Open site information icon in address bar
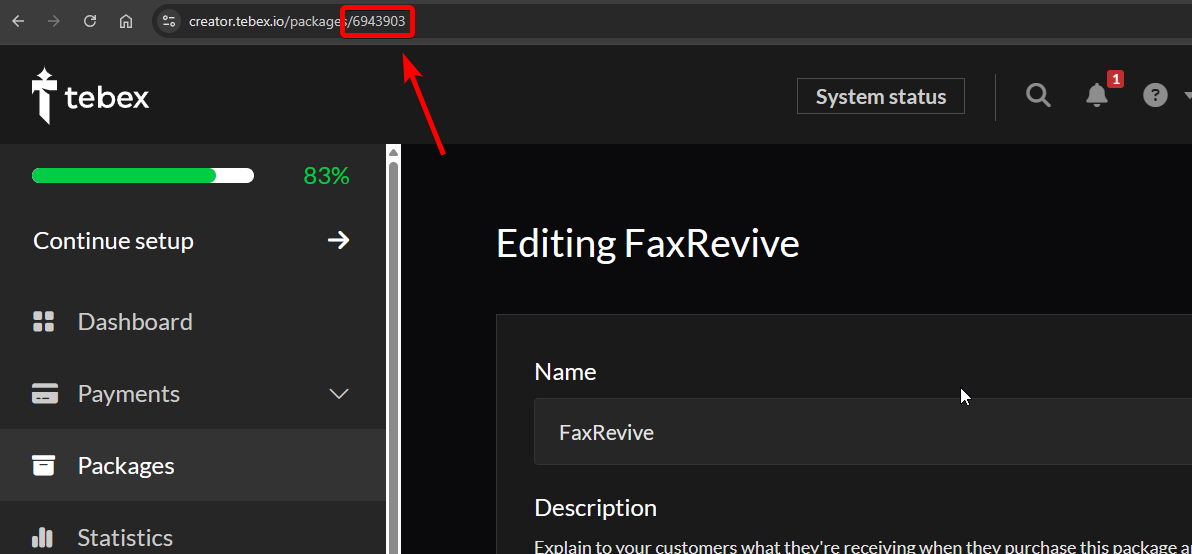This screenshot has height=554, width=1192. [x=170, y=21]
